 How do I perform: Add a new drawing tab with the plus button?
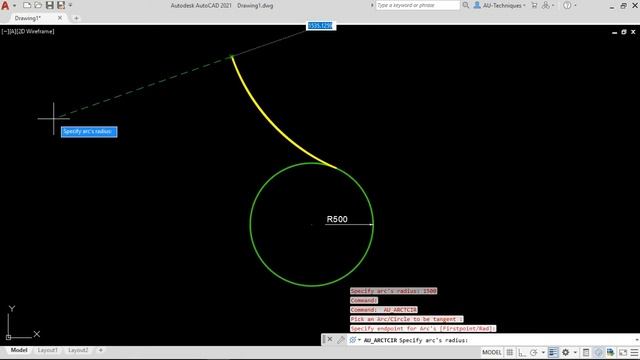click(76, 18)
